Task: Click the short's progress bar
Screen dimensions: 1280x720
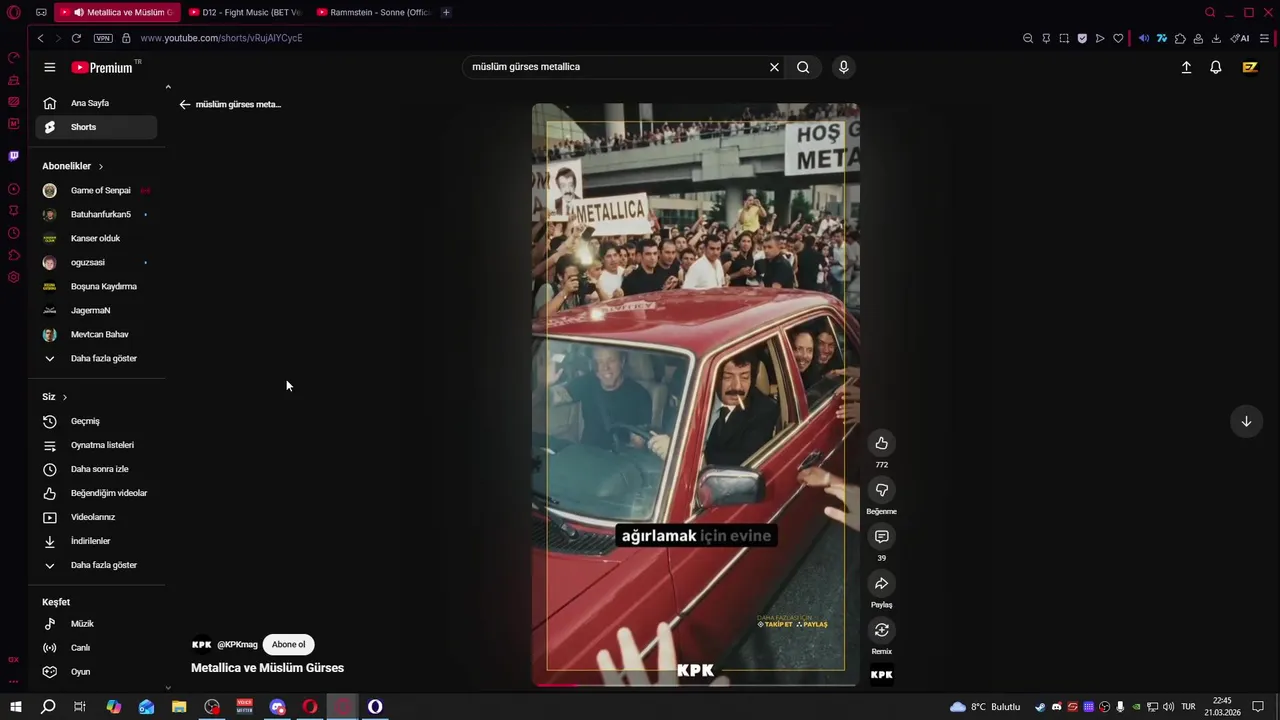Action: pos(695,685)
